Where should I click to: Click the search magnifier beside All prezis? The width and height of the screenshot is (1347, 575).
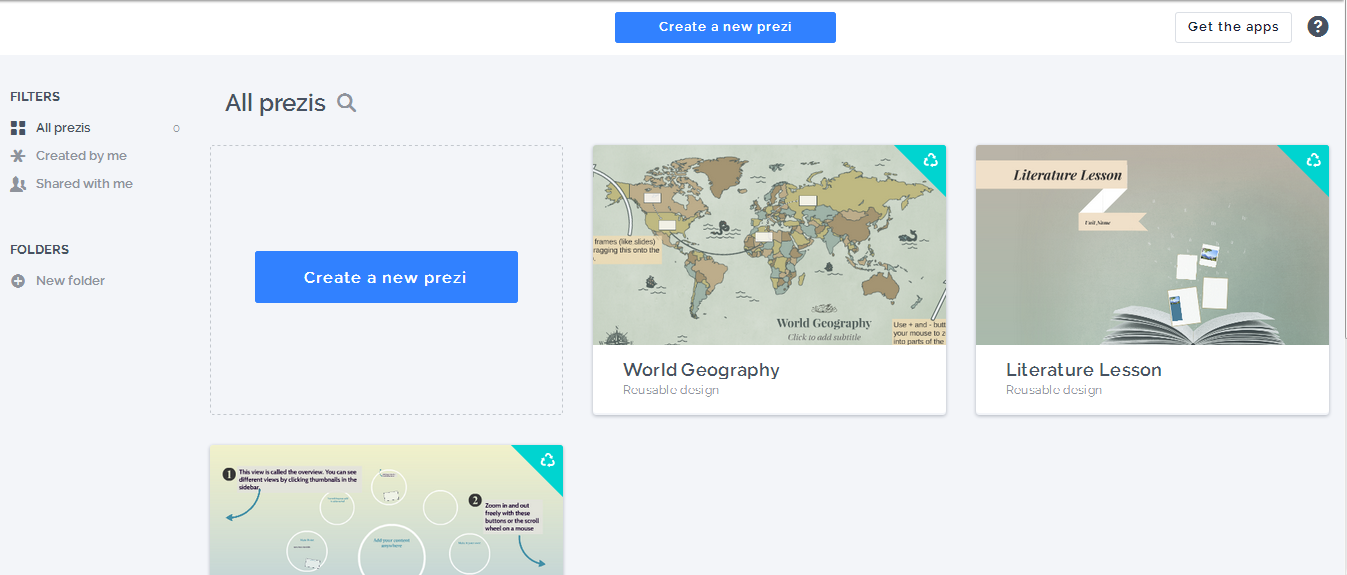346,102
